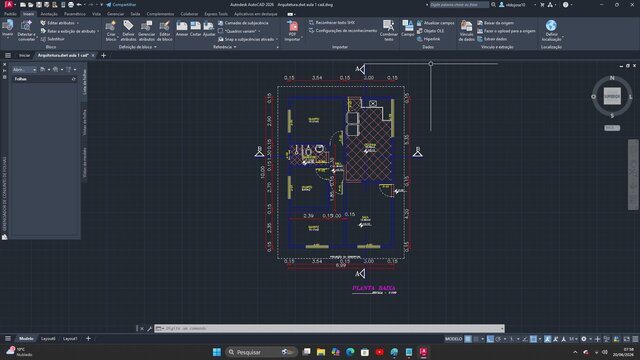The image size is (640, 360).
Task: Click the SUPERIOR face of the ViewCube
Action: 612,96
